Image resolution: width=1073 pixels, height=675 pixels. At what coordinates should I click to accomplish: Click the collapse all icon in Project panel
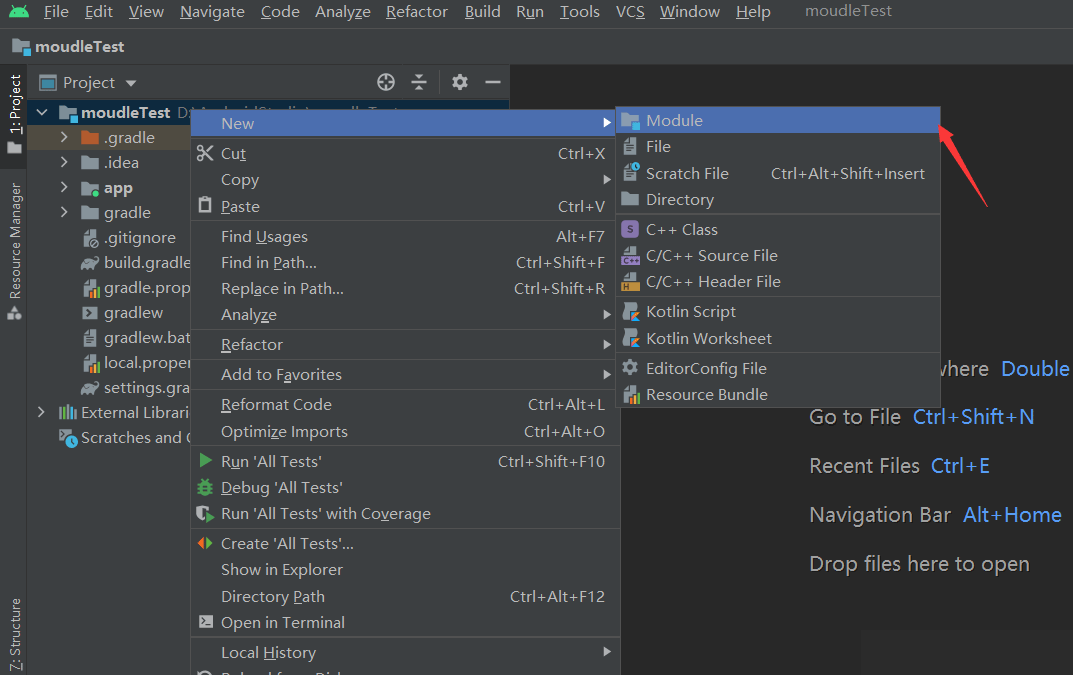[x=419, y=82]
